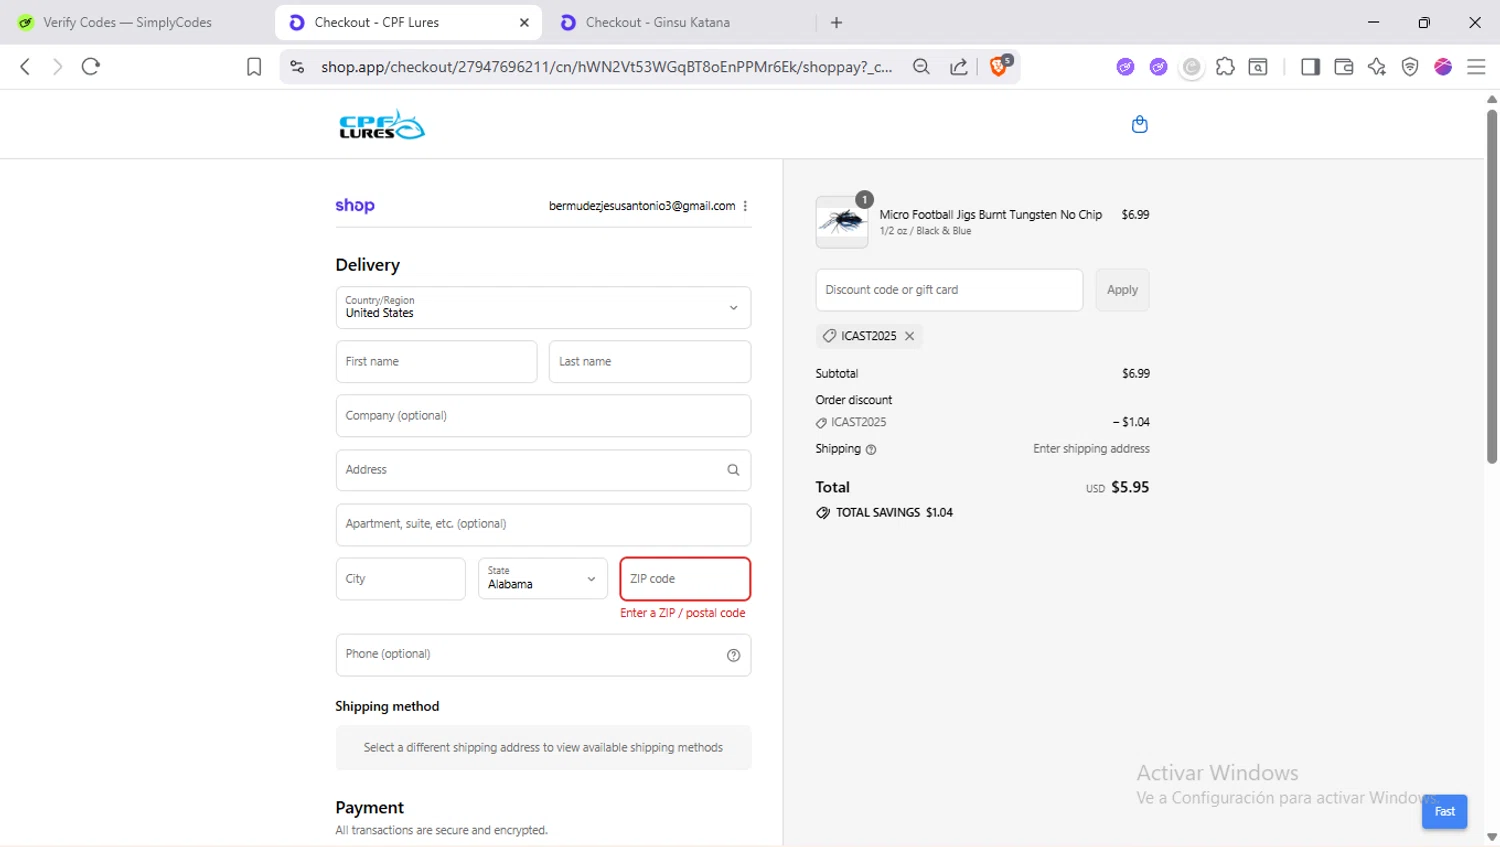The width and height of the screenshot is (1500, 847).
Task: Open the extensions puzzle piece menu
Action: pos(1225,67)
